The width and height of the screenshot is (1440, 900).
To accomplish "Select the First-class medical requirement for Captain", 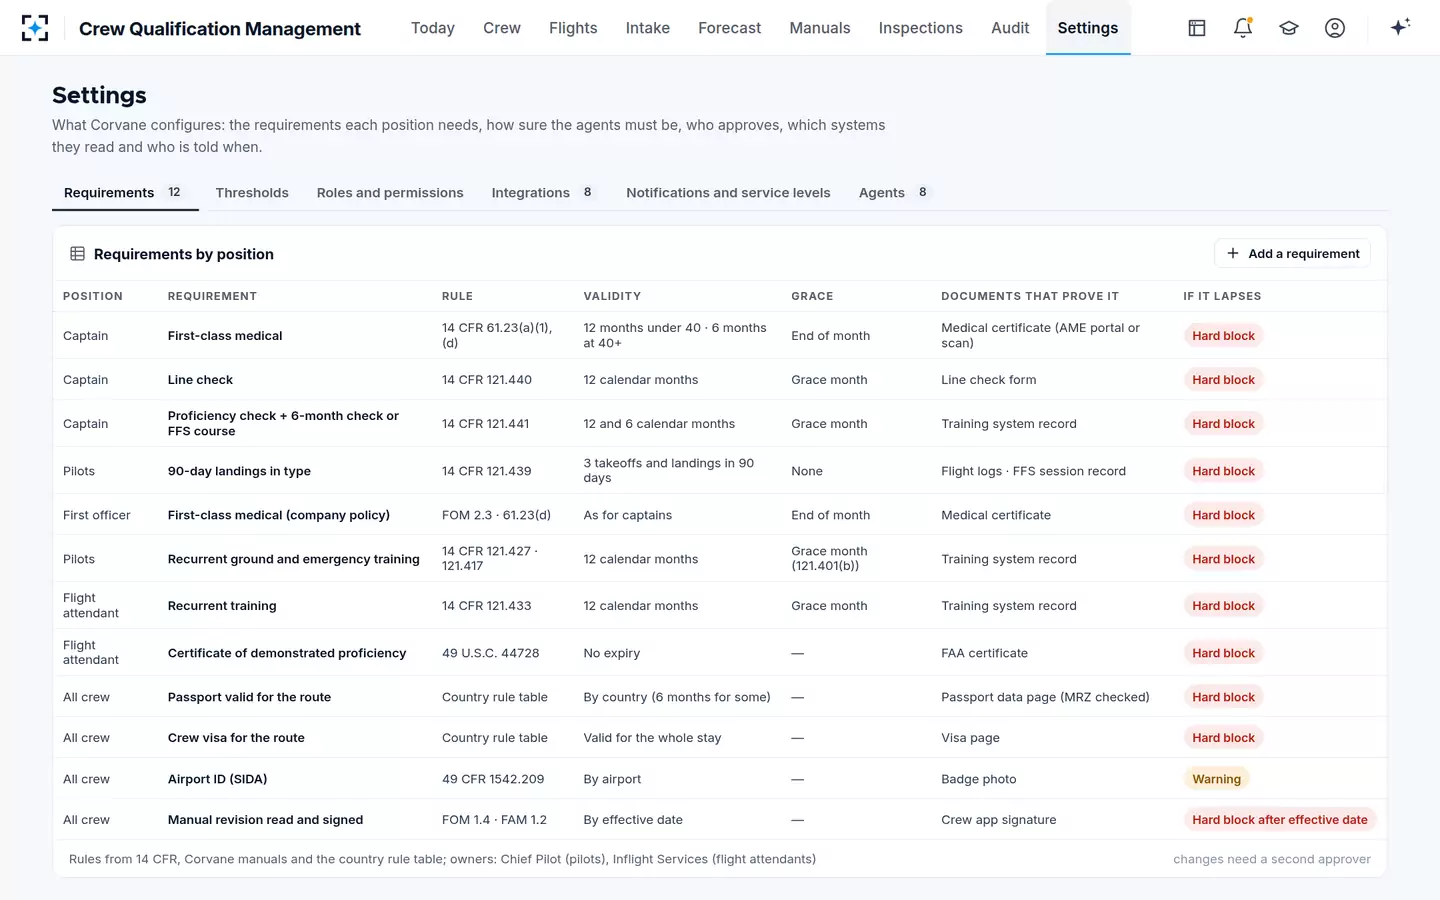I will 225,336.
